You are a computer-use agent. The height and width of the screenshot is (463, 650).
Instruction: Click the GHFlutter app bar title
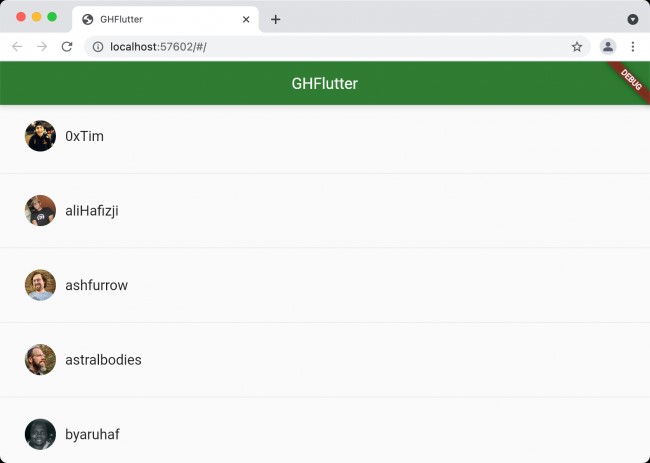324,84
